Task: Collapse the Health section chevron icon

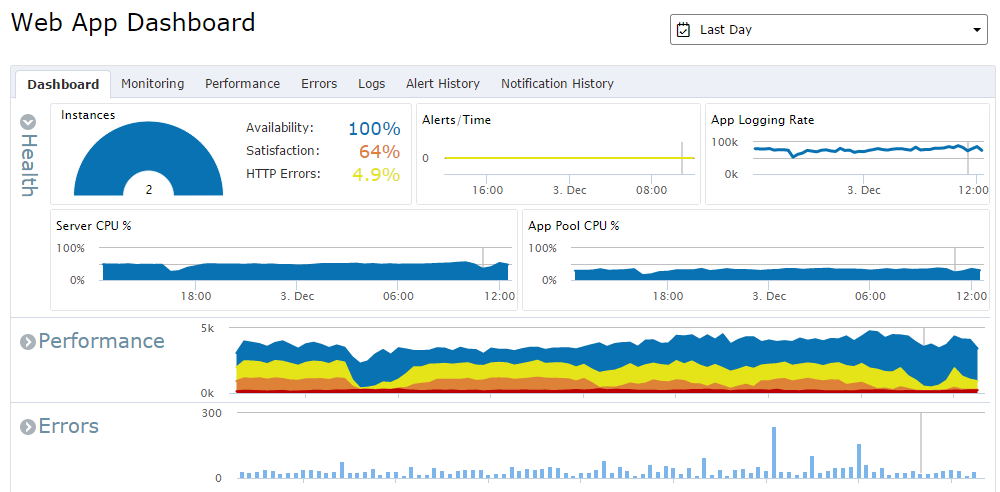Action: 28,122
